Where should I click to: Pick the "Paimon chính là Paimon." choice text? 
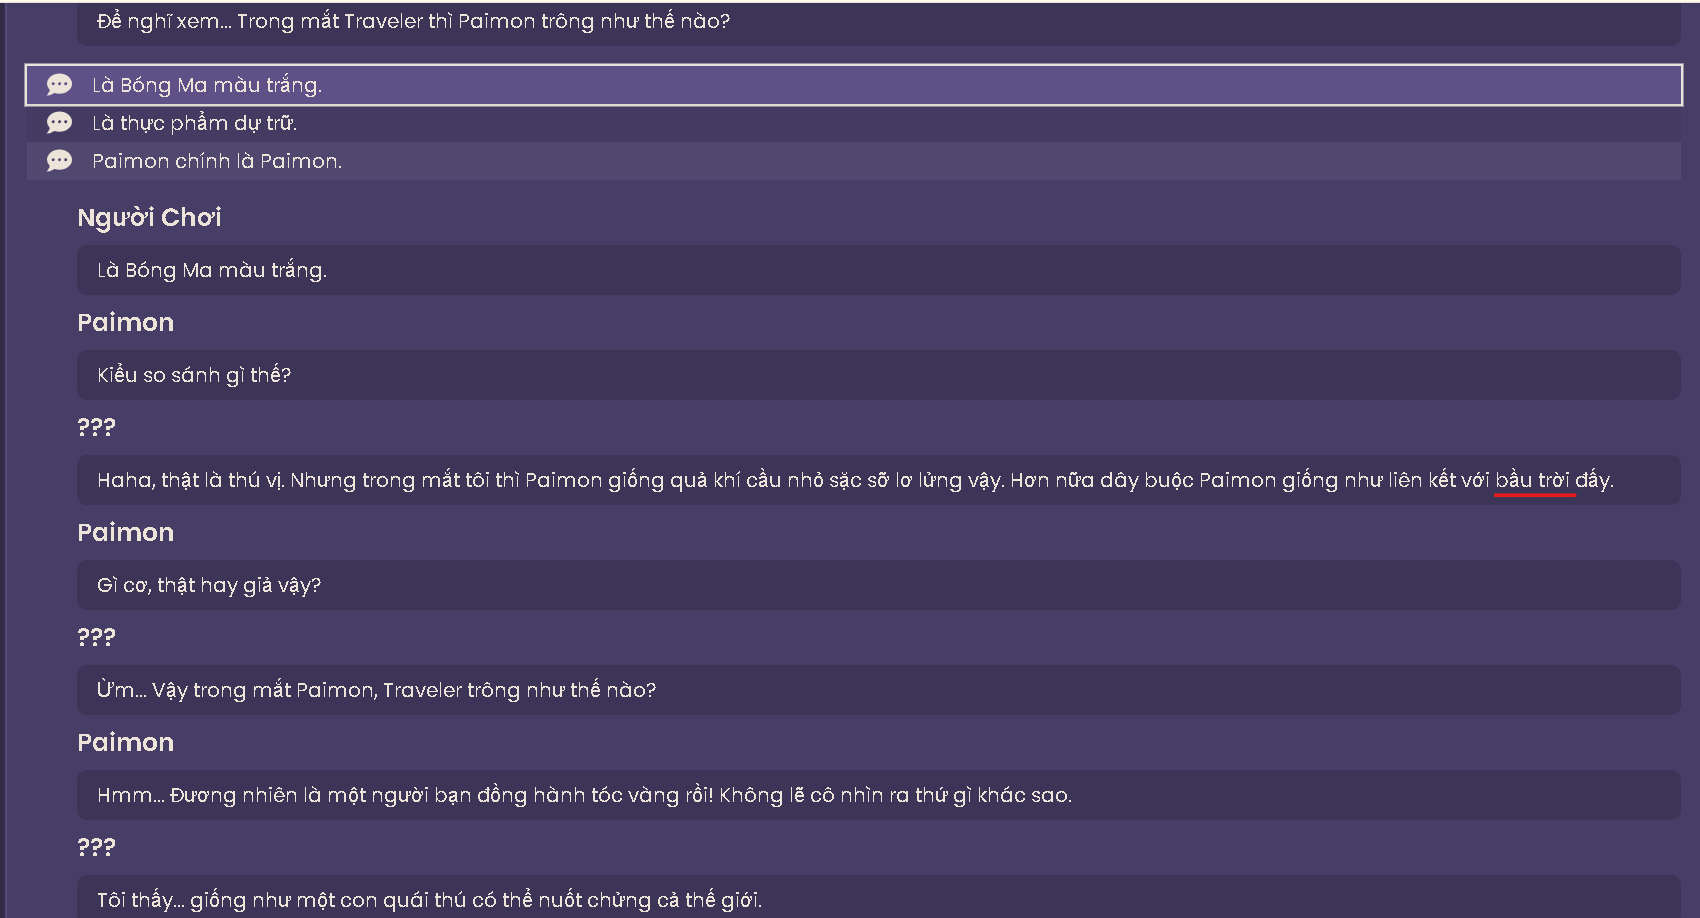(x=217, y=161)
